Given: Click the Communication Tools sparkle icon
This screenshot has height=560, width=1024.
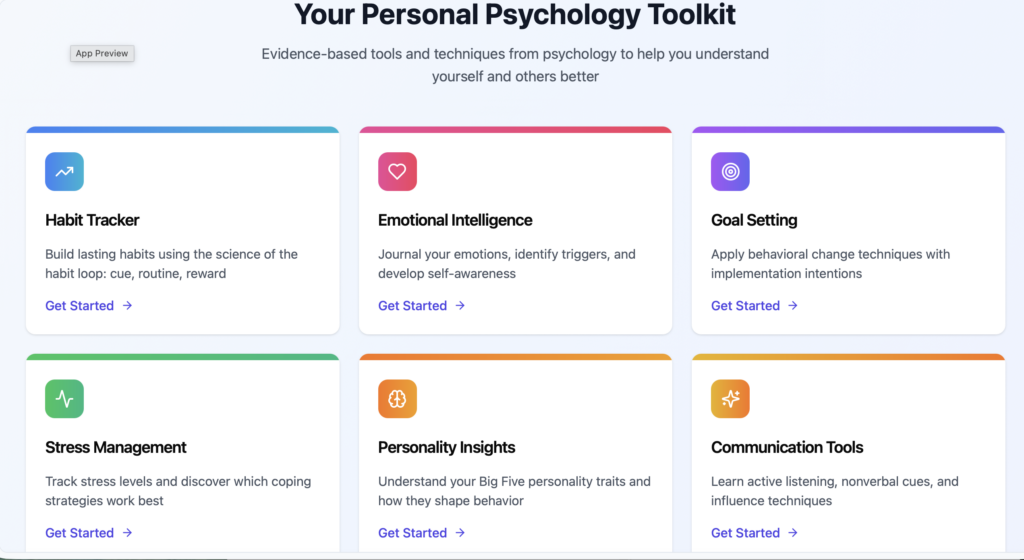Looking at the screenshot, I should point(730,399).
